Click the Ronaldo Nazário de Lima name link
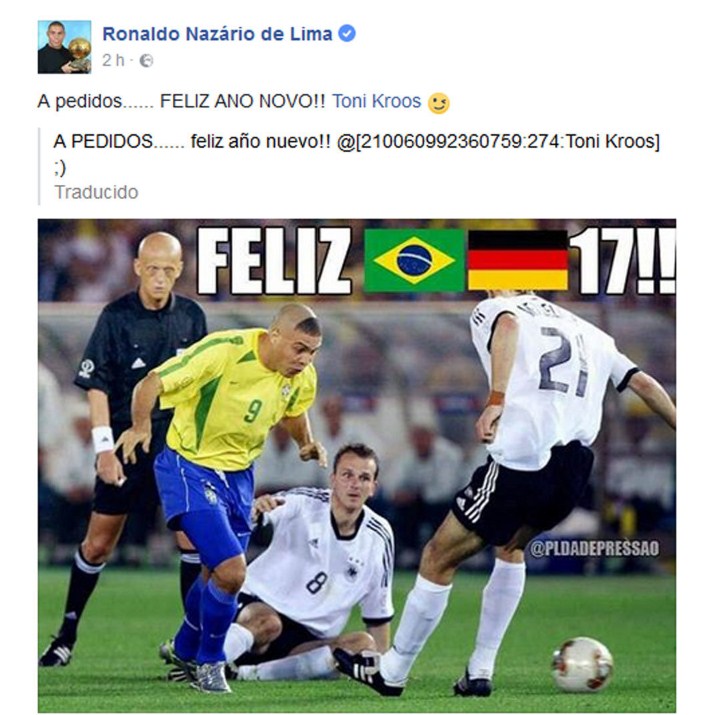The image size is (723, 715). 217,34
